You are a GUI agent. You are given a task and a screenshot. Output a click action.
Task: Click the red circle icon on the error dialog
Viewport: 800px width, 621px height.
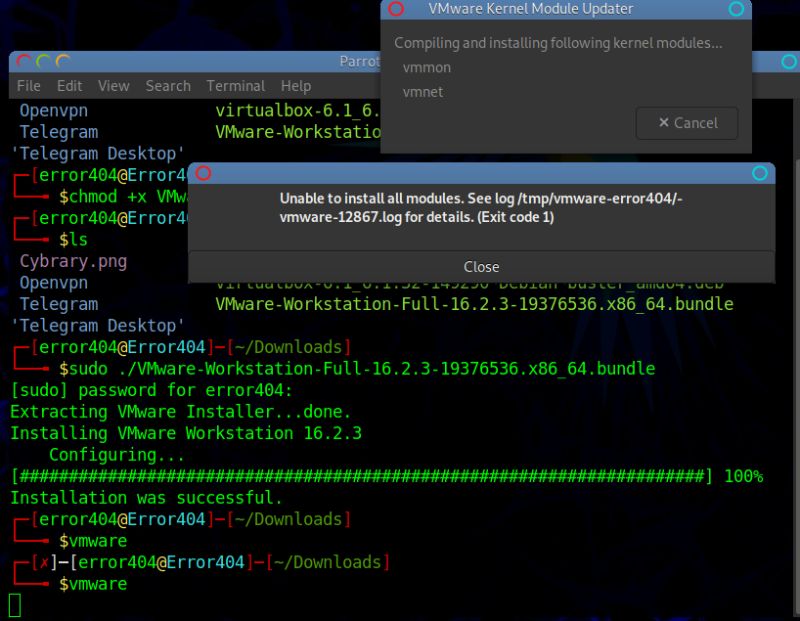point(203,172)
